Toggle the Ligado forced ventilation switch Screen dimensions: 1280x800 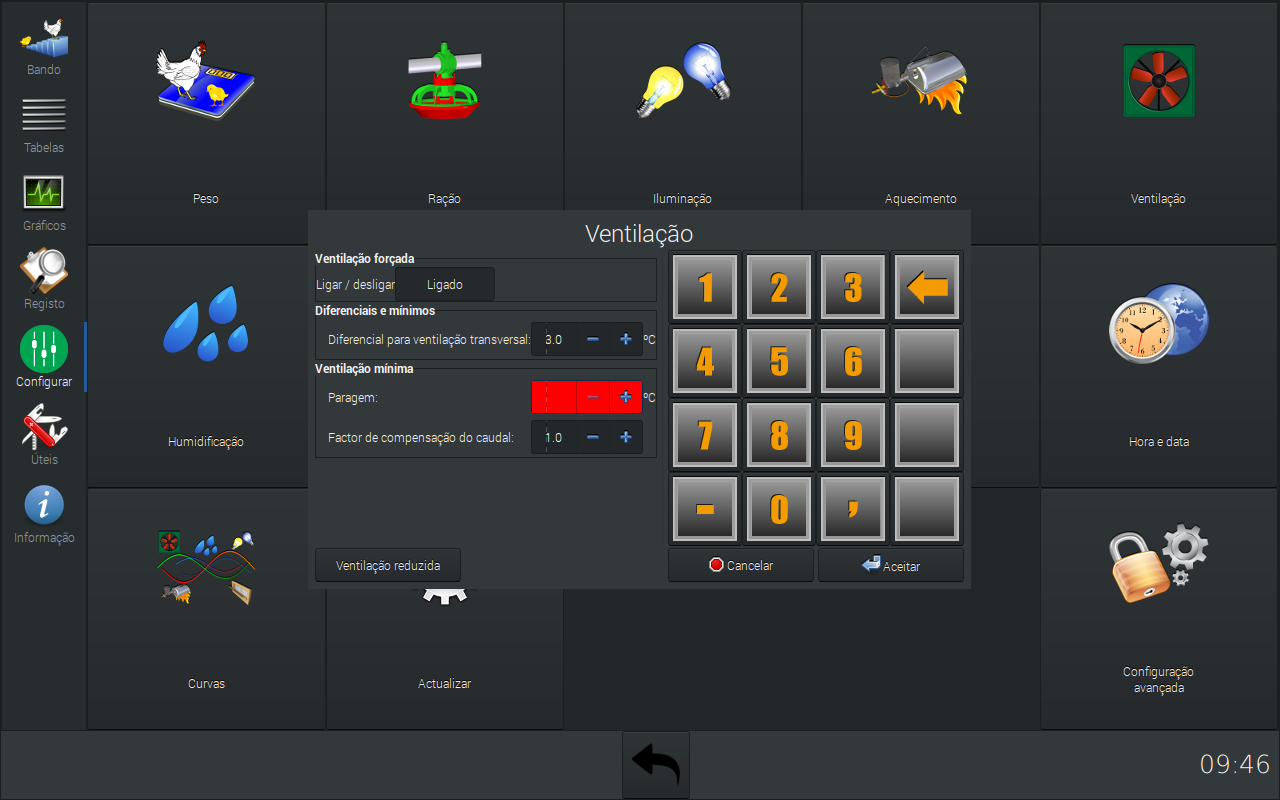445,284
